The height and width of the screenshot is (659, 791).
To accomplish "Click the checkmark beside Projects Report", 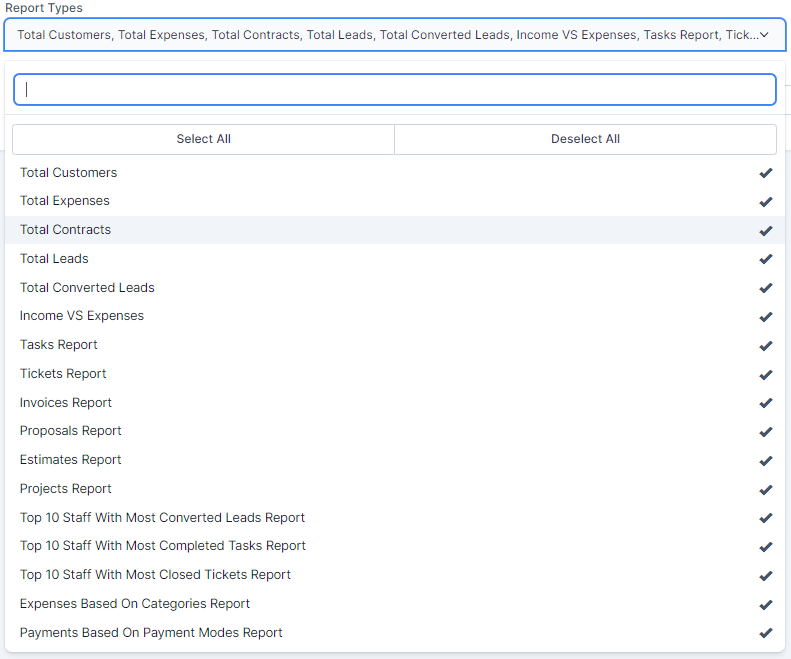I will pos(765,489).
